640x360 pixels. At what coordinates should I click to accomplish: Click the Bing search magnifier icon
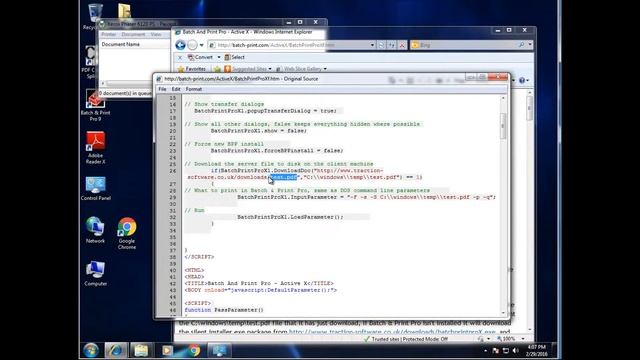(521, 45)
